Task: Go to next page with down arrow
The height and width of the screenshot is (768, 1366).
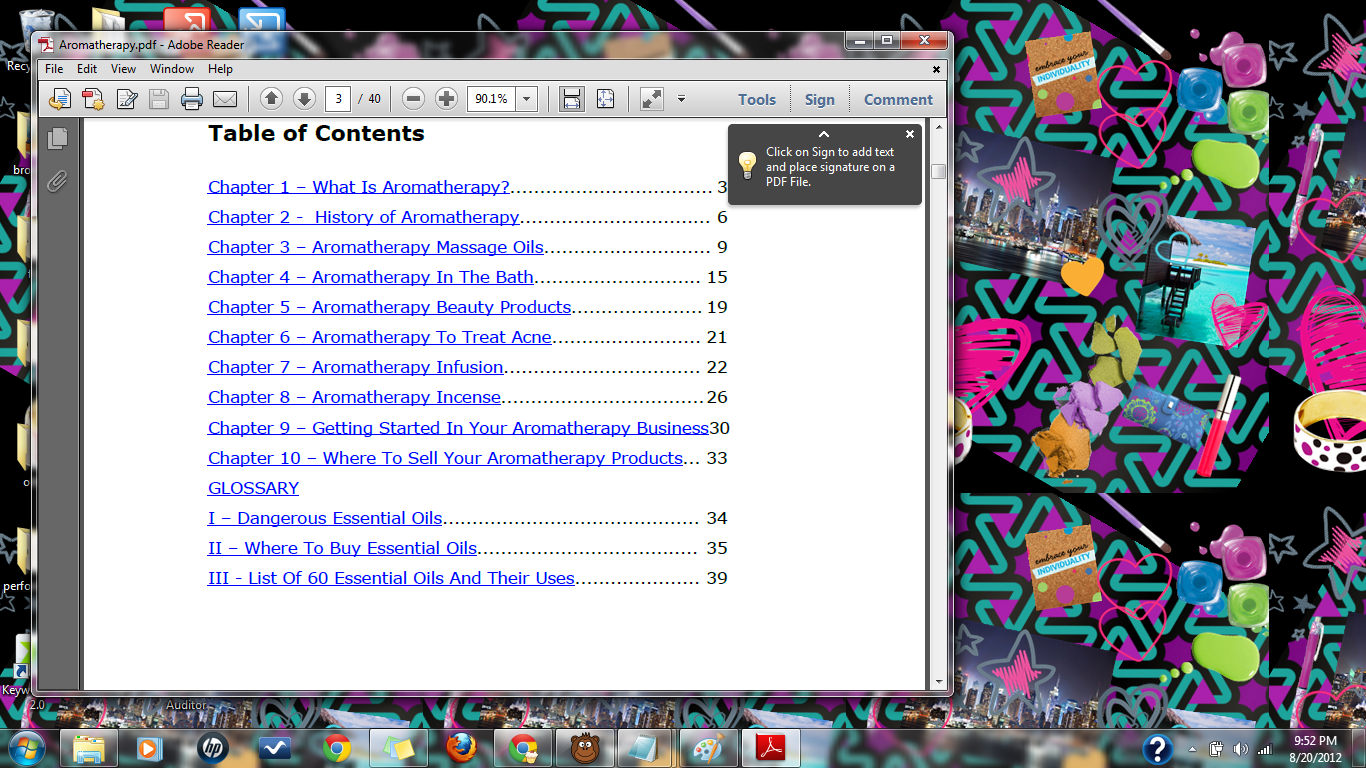Action: point(304,99)
